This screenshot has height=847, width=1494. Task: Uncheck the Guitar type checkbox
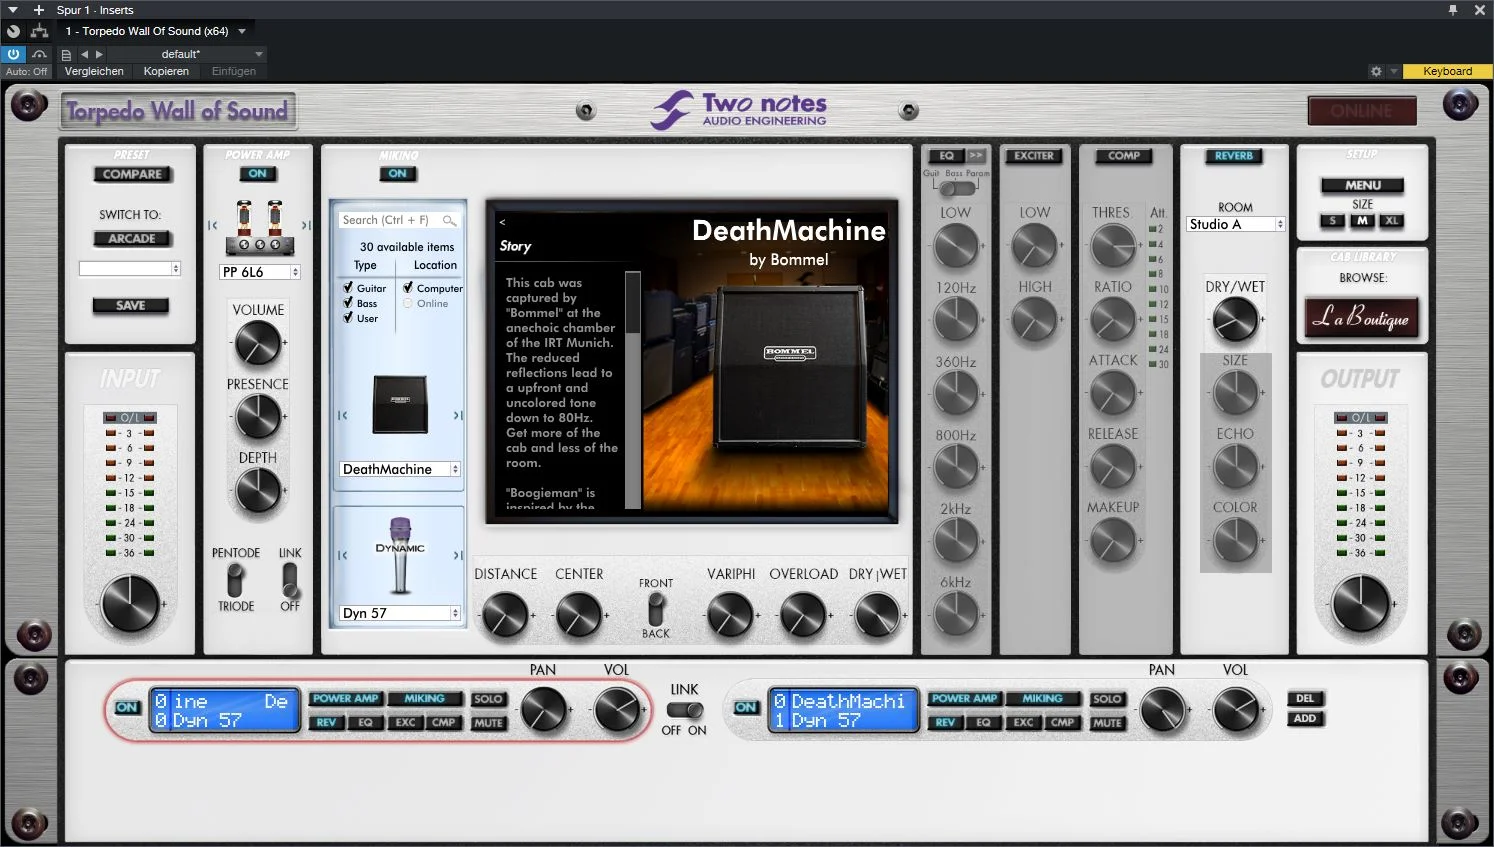[x=348, y=287]
